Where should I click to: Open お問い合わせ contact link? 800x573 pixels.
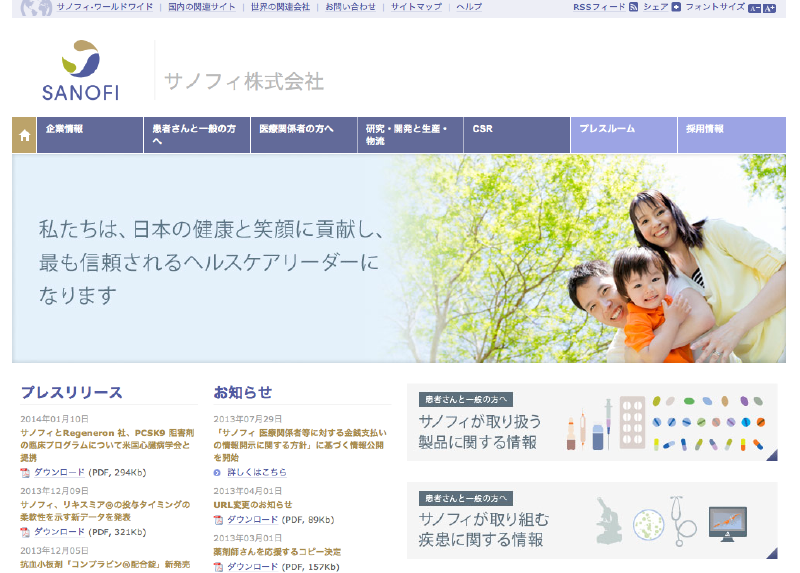pos(351,7)
